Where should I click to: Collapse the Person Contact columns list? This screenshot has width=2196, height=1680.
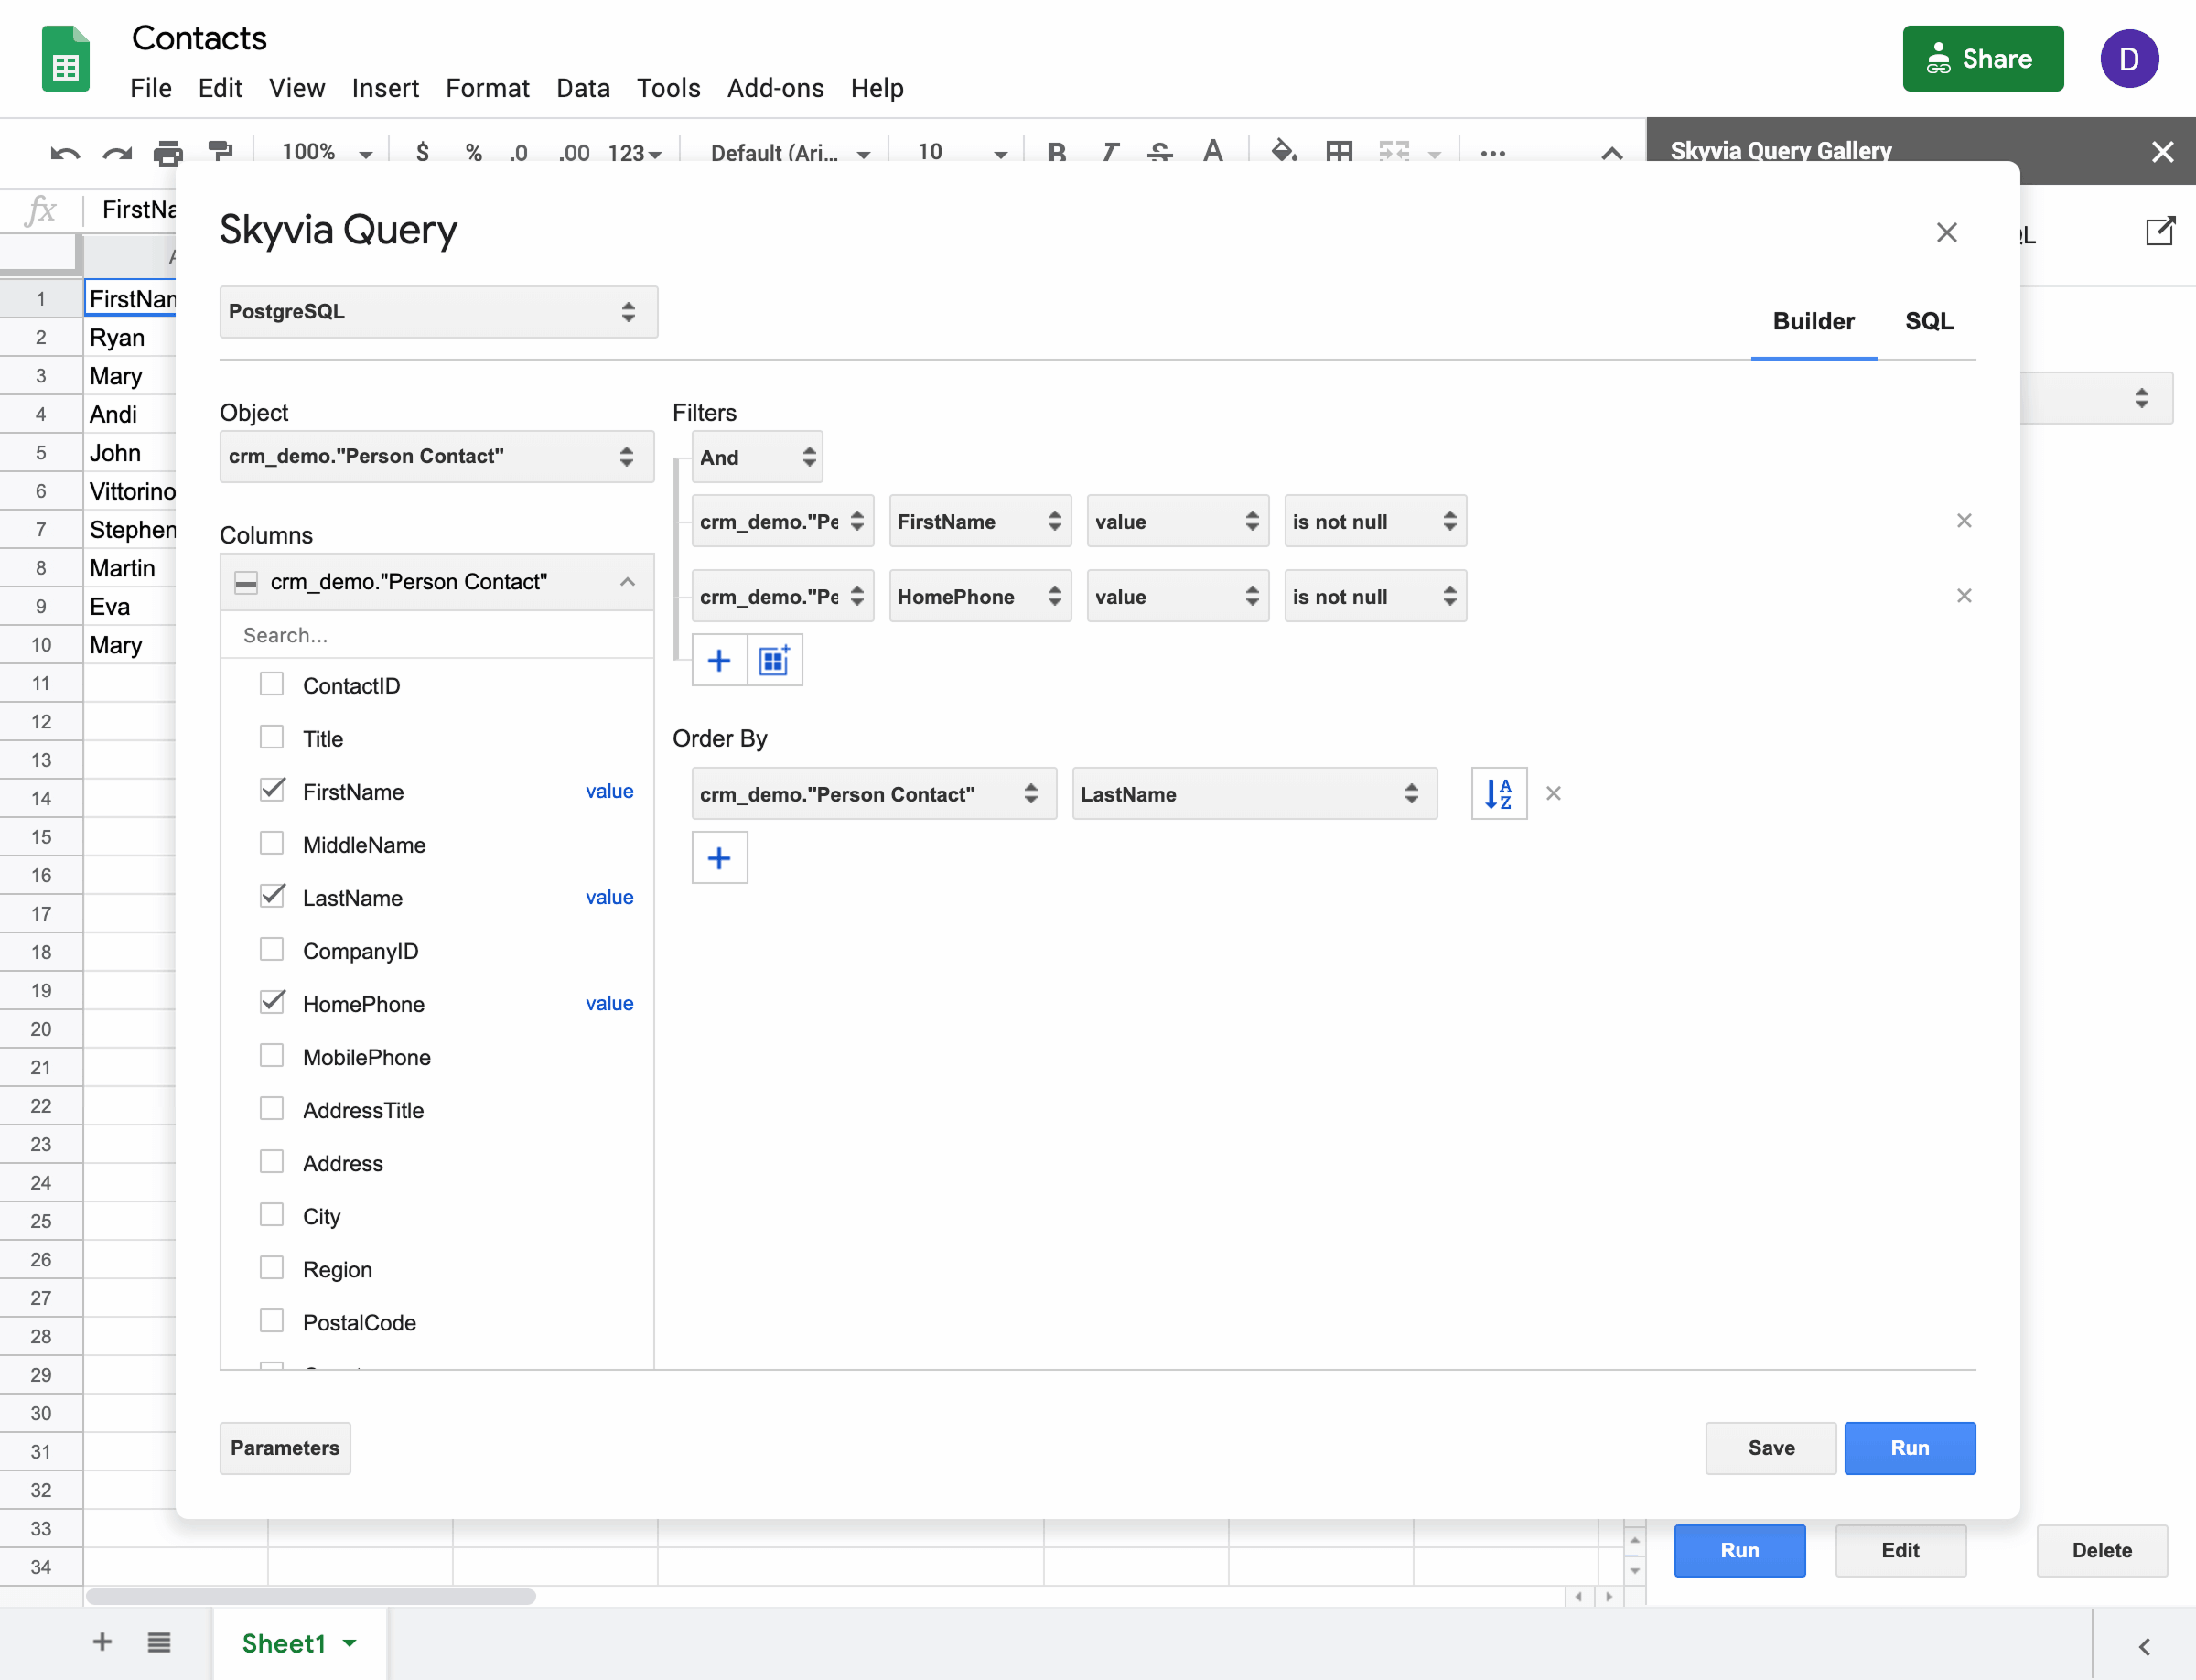click(627, 581)
